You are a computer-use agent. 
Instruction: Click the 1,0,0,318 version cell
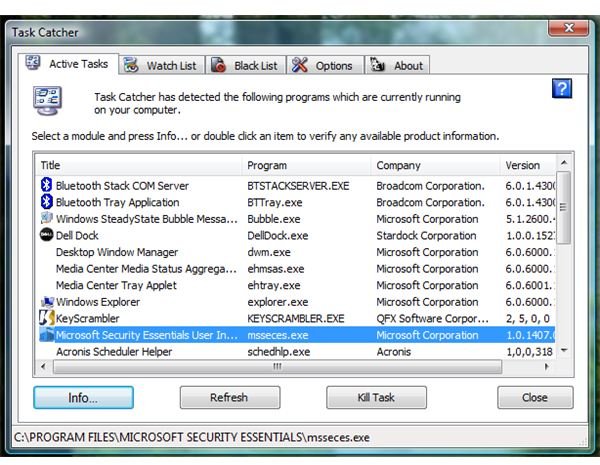click(x=529, y=352)
